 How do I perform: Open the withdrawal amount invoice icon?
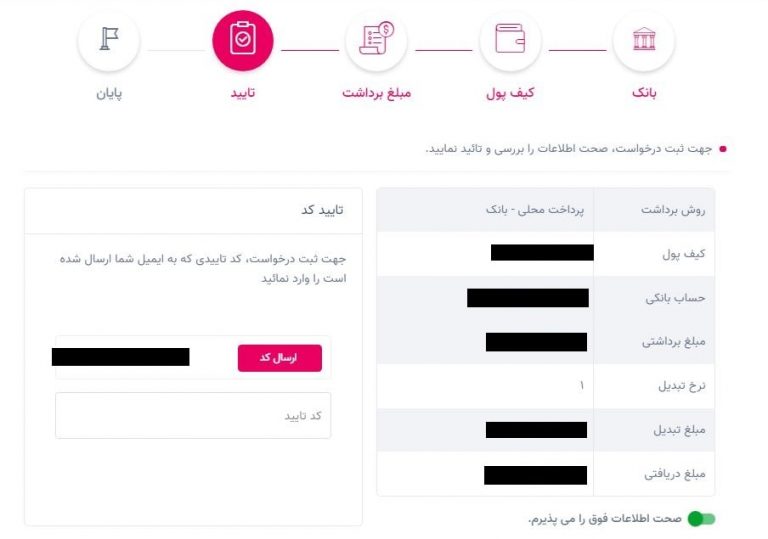pos(376,40)
